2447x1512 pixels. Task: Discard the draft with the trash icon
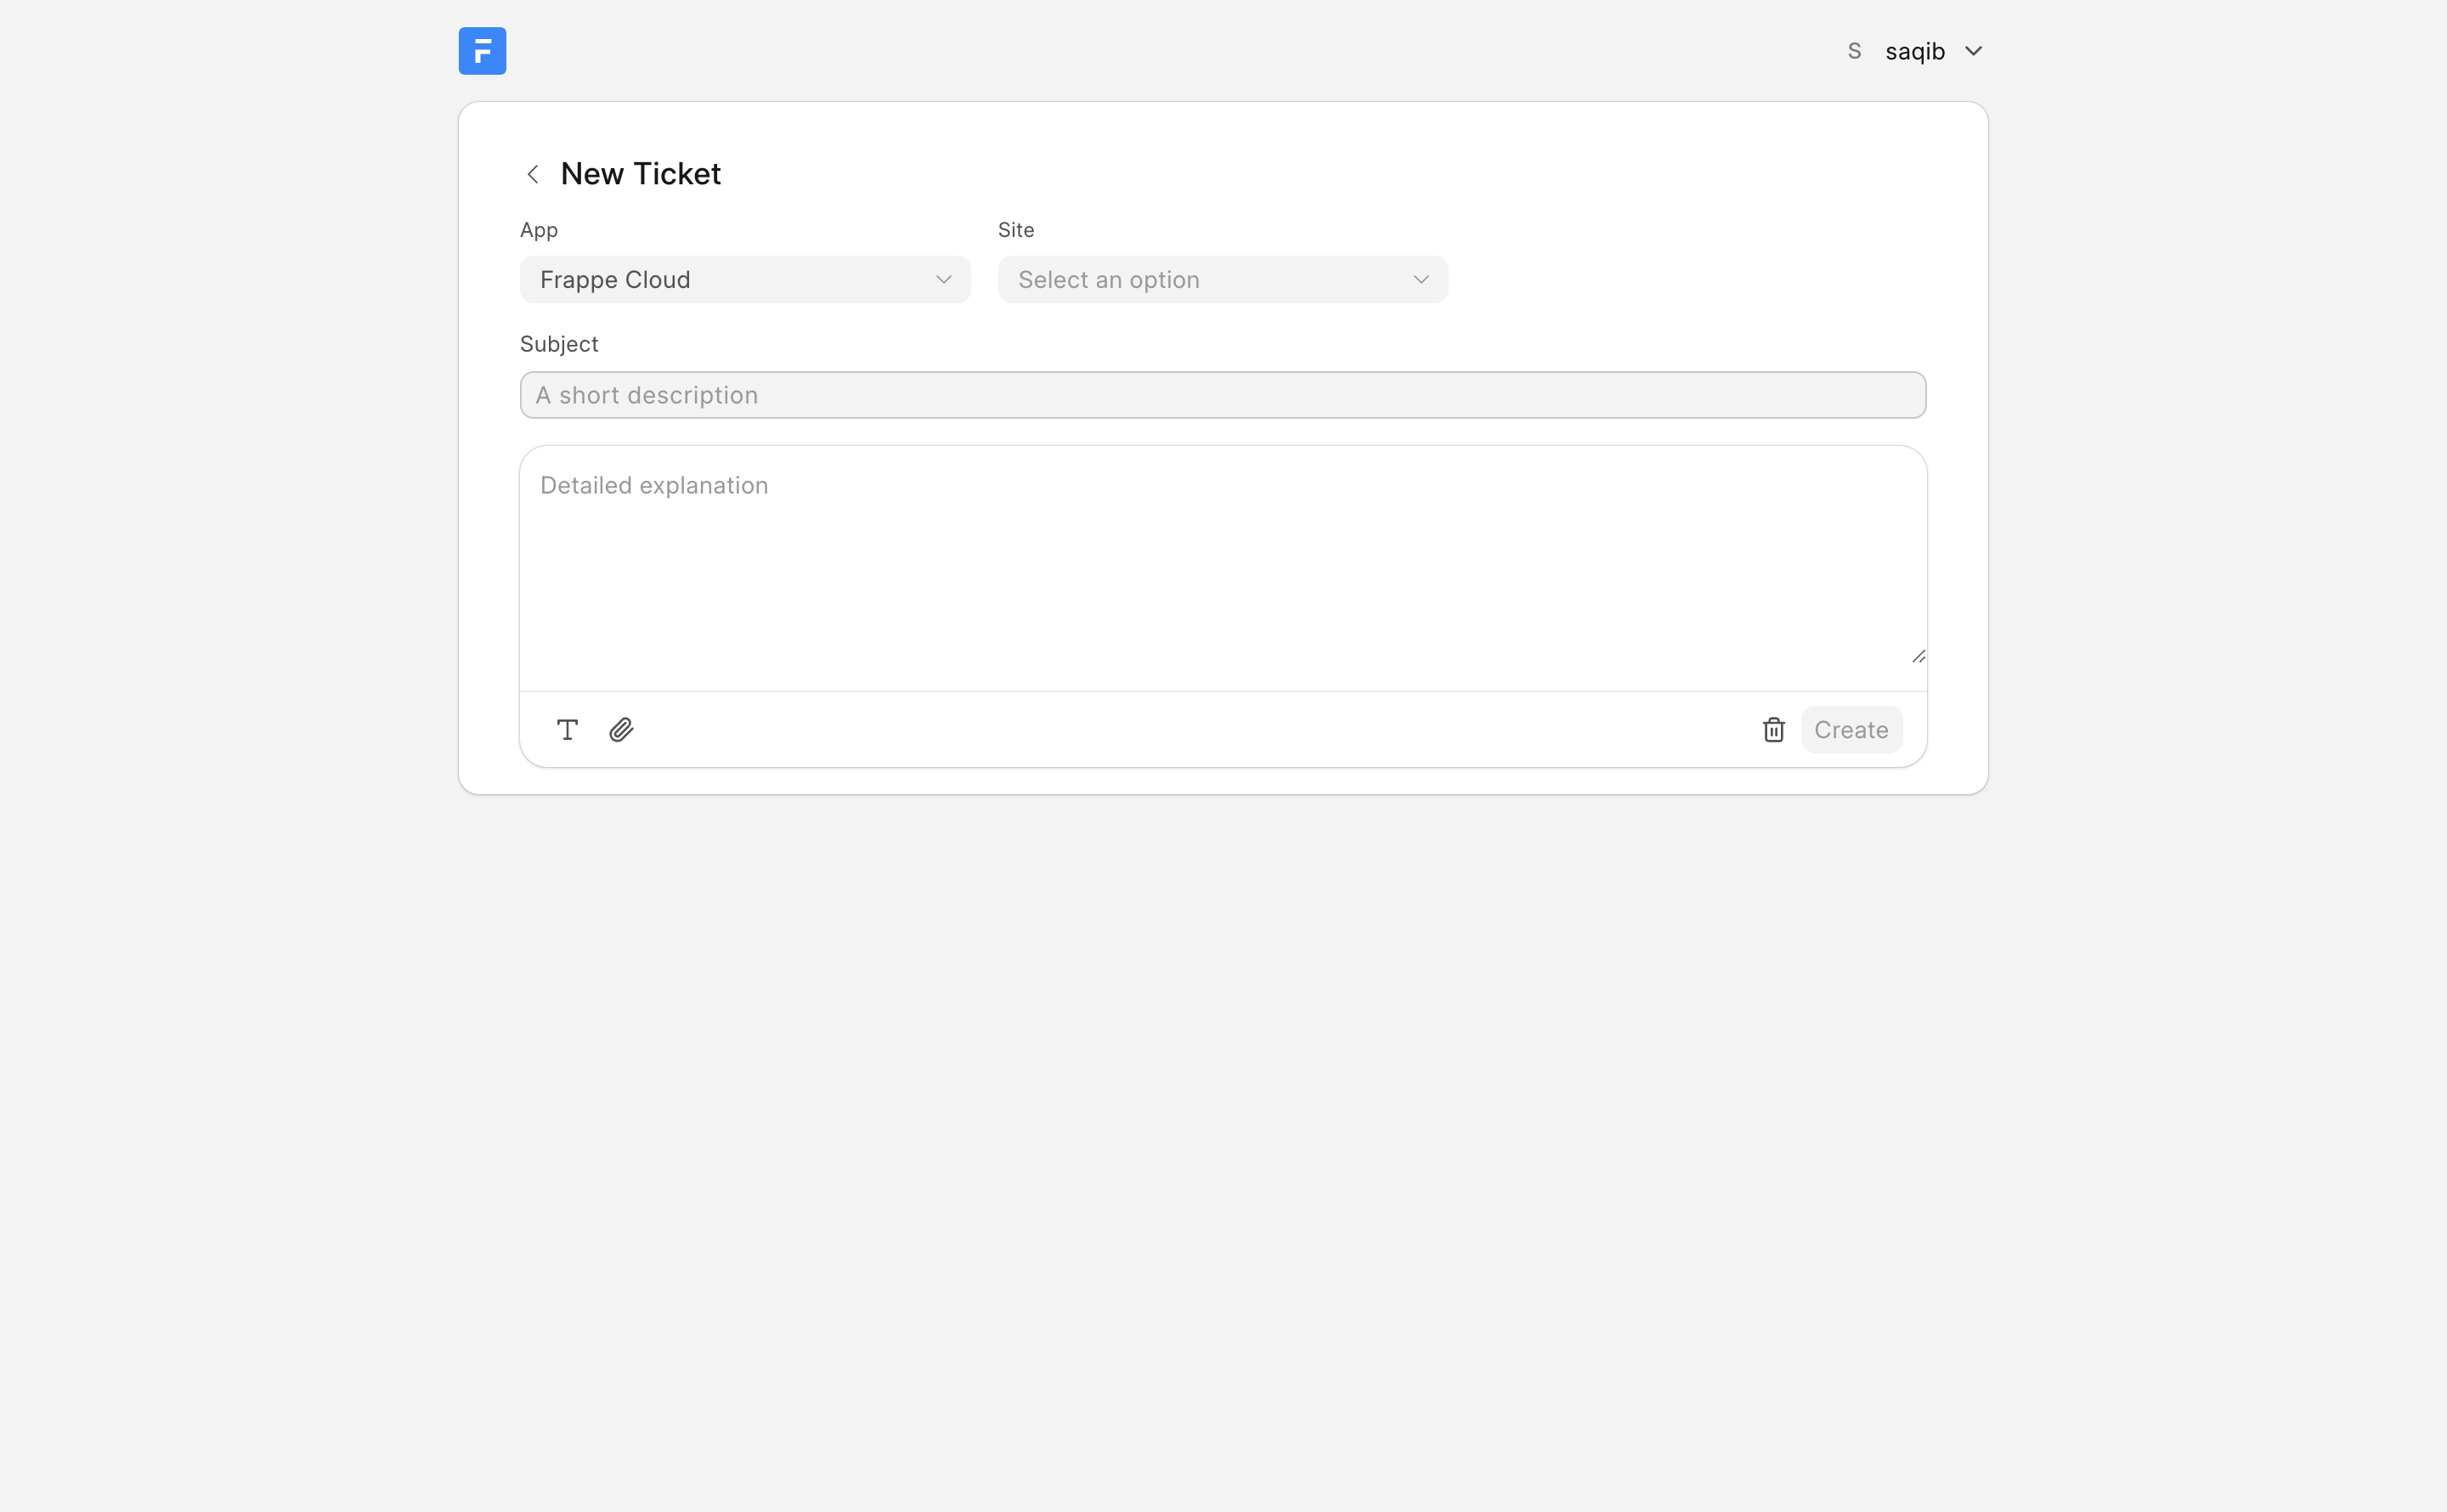[1773, 730]
